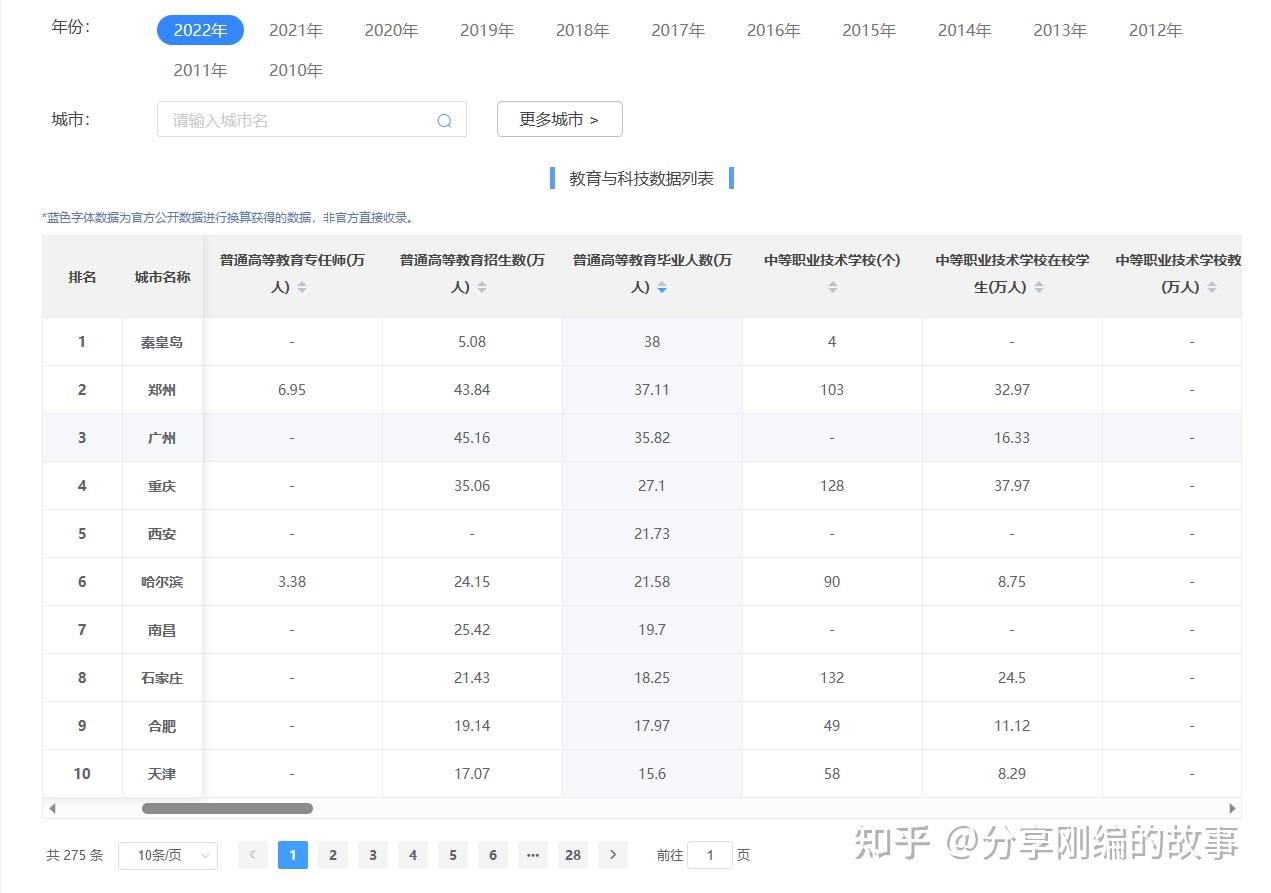Click the 天津 city cell
Screen dimensions: 1271x893
coord(162,774)
